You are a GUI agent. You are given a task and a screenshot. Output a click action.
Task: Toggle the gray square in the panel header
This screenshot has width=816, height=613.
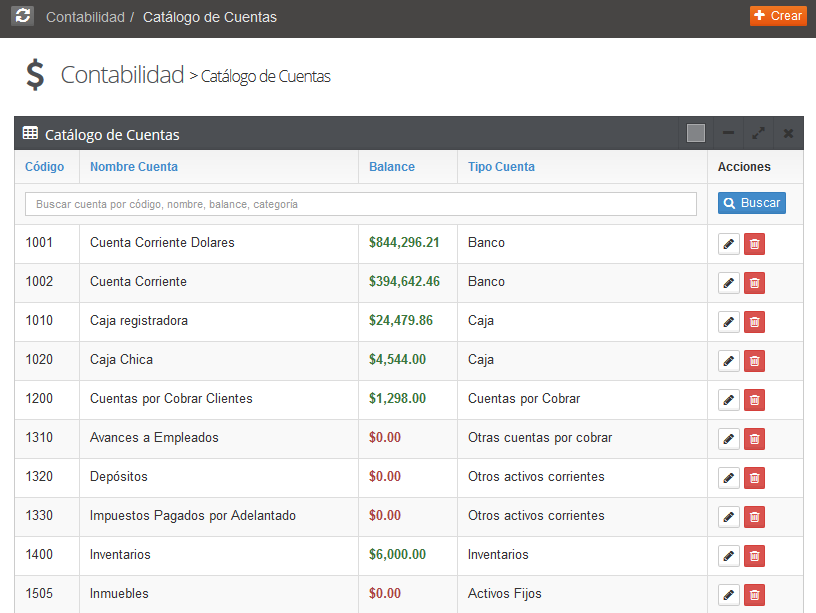[695, 132]
